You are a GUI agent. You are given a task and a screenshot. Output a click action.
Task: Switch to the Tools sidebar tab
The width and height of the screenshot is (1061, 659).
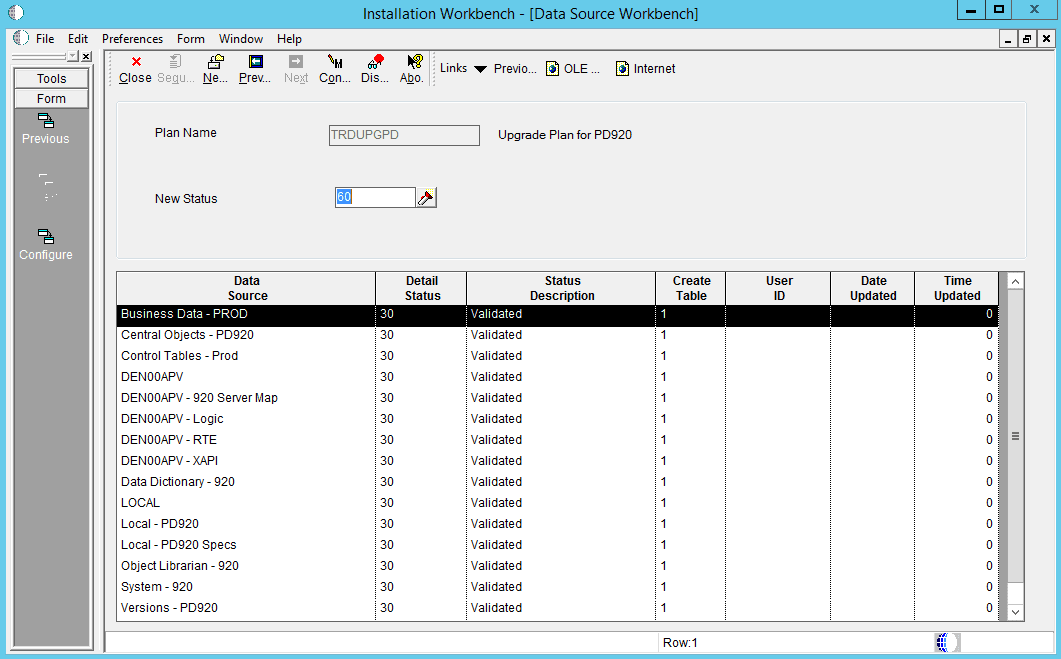coord(52,79)
